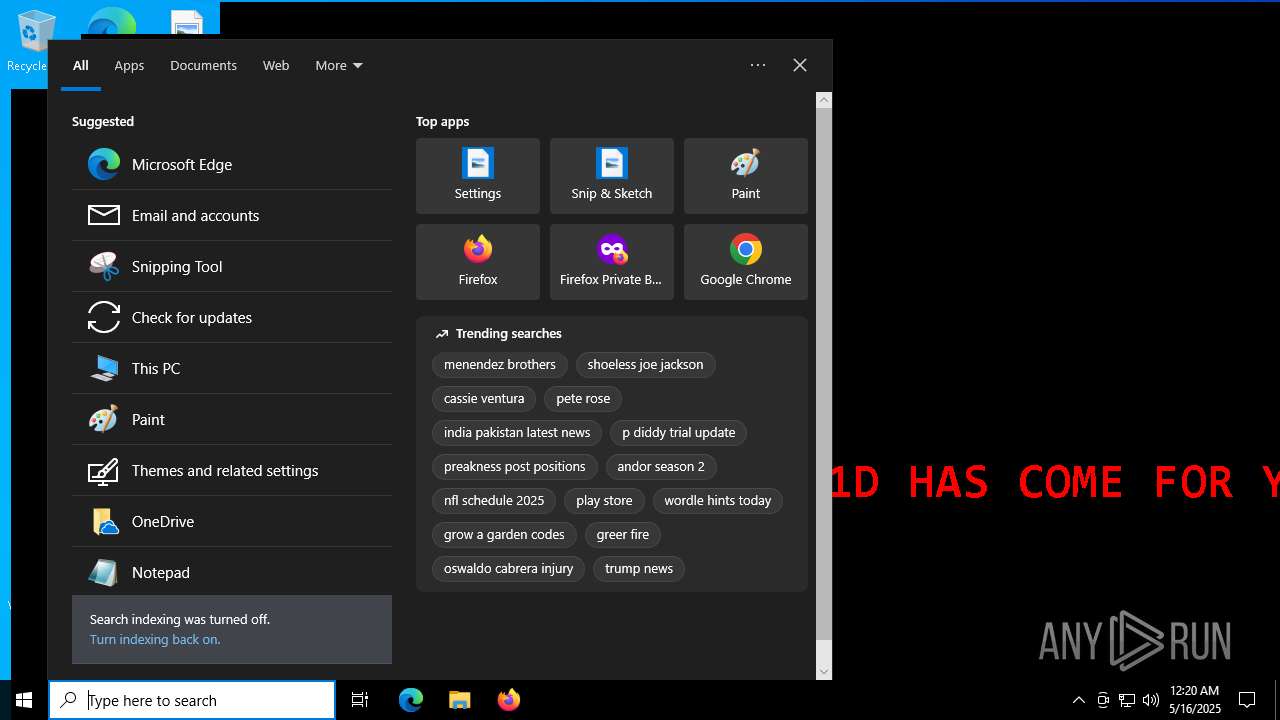Click search panel scrollbar up arrow
Screen dimensions: 1280x720
824,100
